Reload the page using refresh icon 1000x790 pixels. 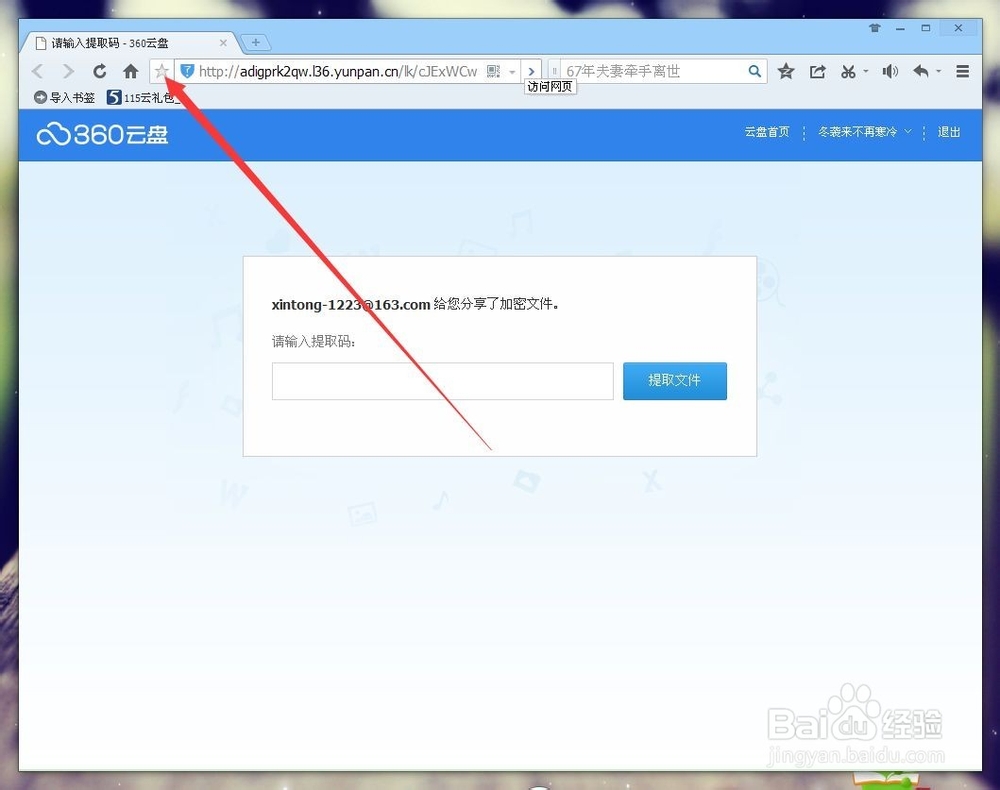(x=99, y=71)
